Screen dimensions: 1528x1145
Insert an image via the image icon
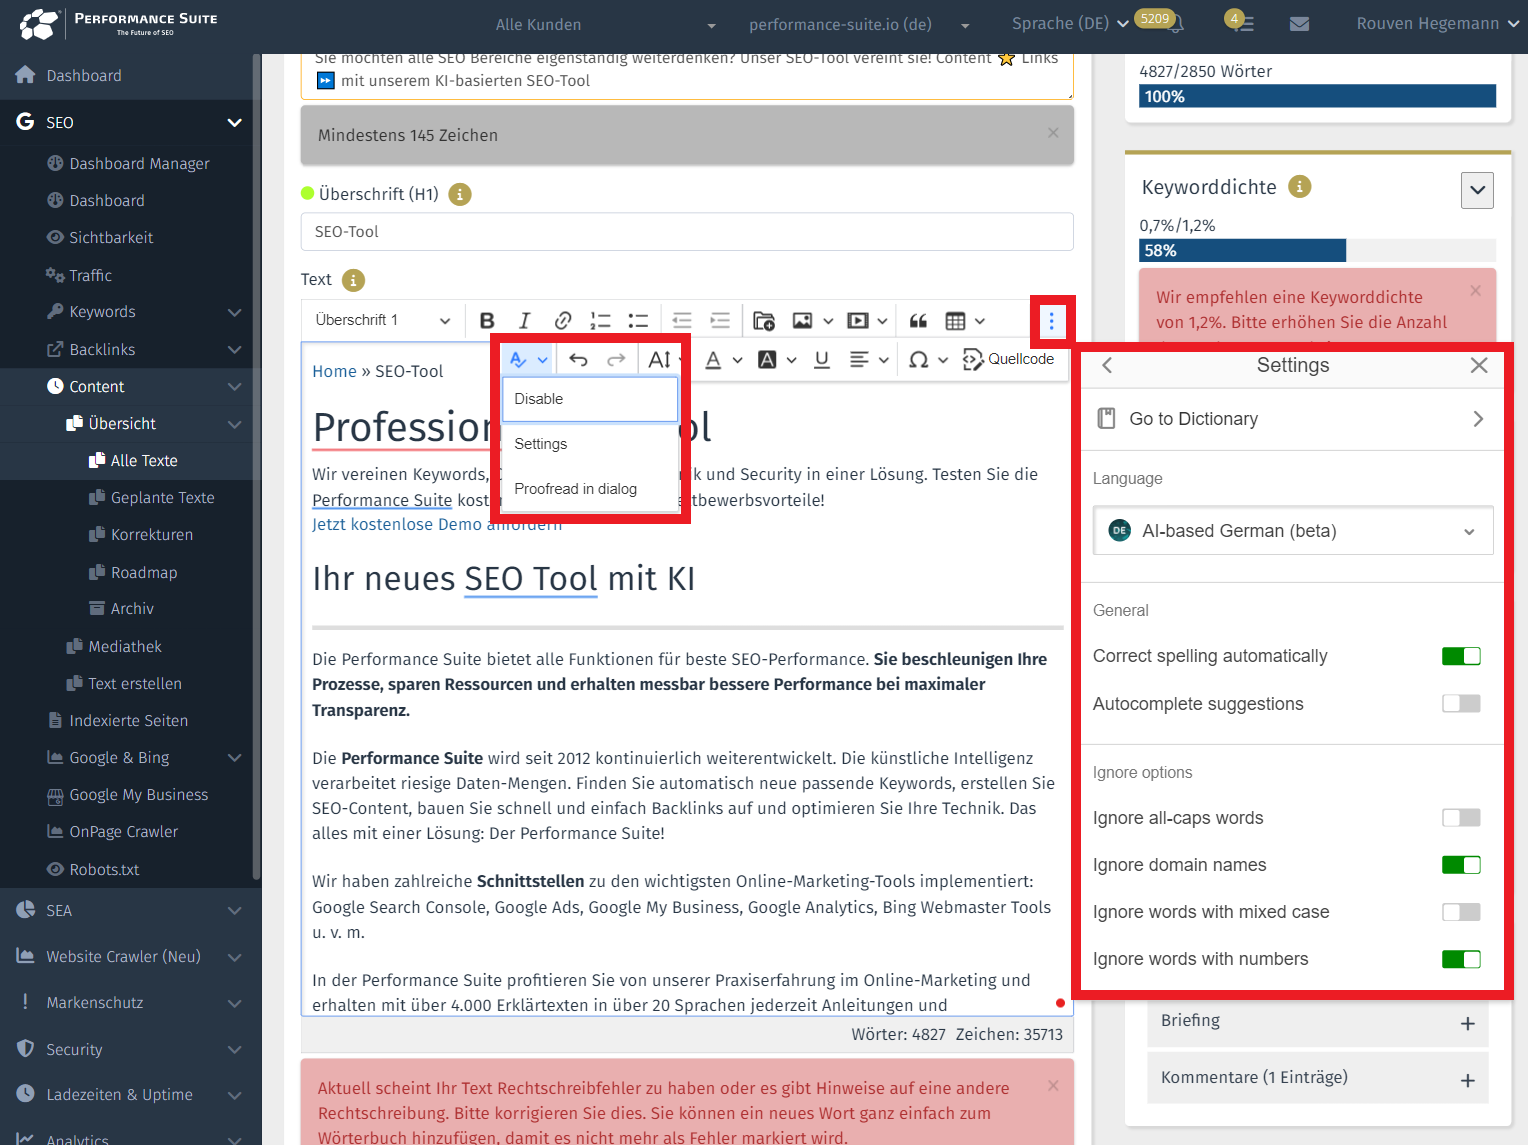[802, 321]
